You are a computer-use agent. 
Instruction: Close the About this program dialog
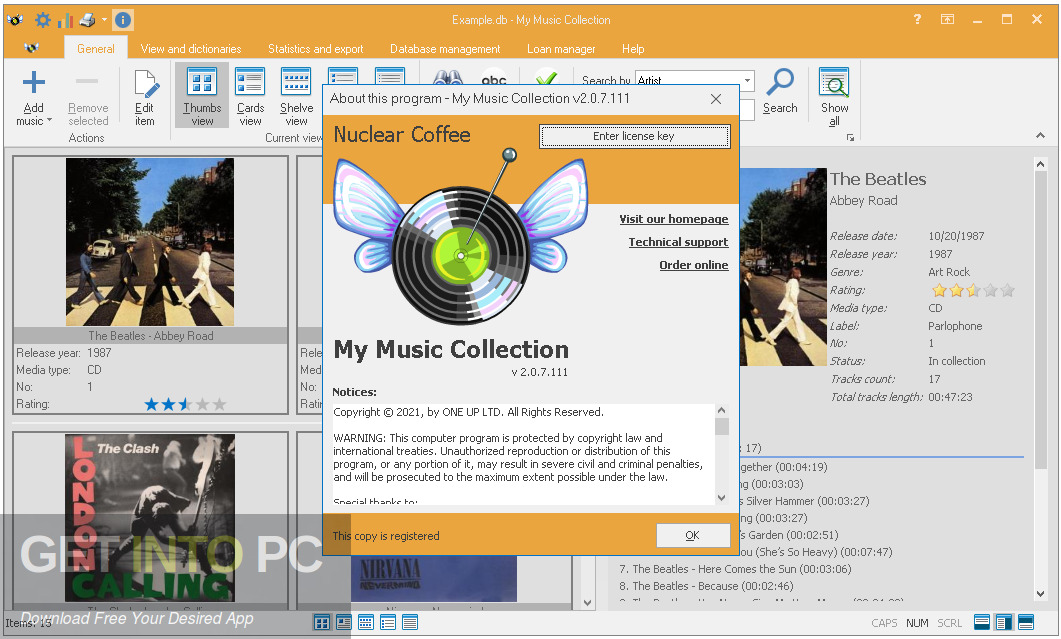(x=716, y=99)
